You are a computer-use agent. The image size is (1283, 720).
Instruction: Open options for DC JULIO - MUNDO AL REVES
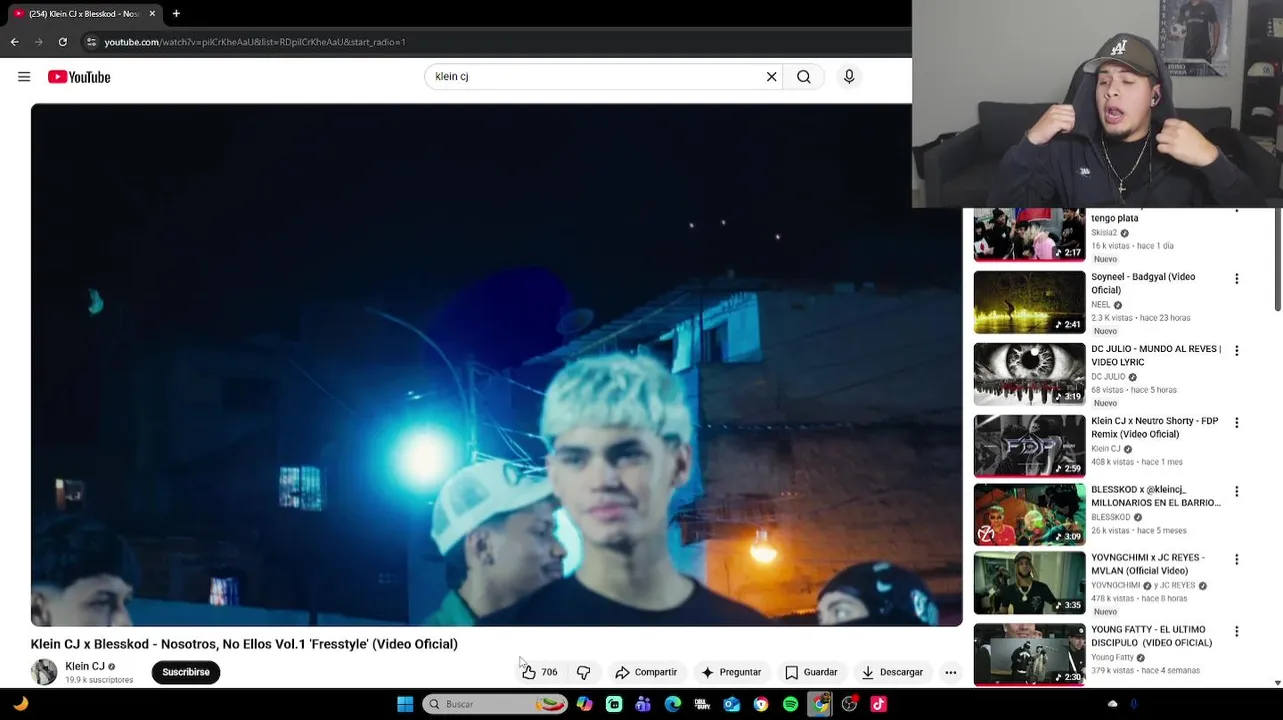pyautogui.click(x=1236, y=351)
